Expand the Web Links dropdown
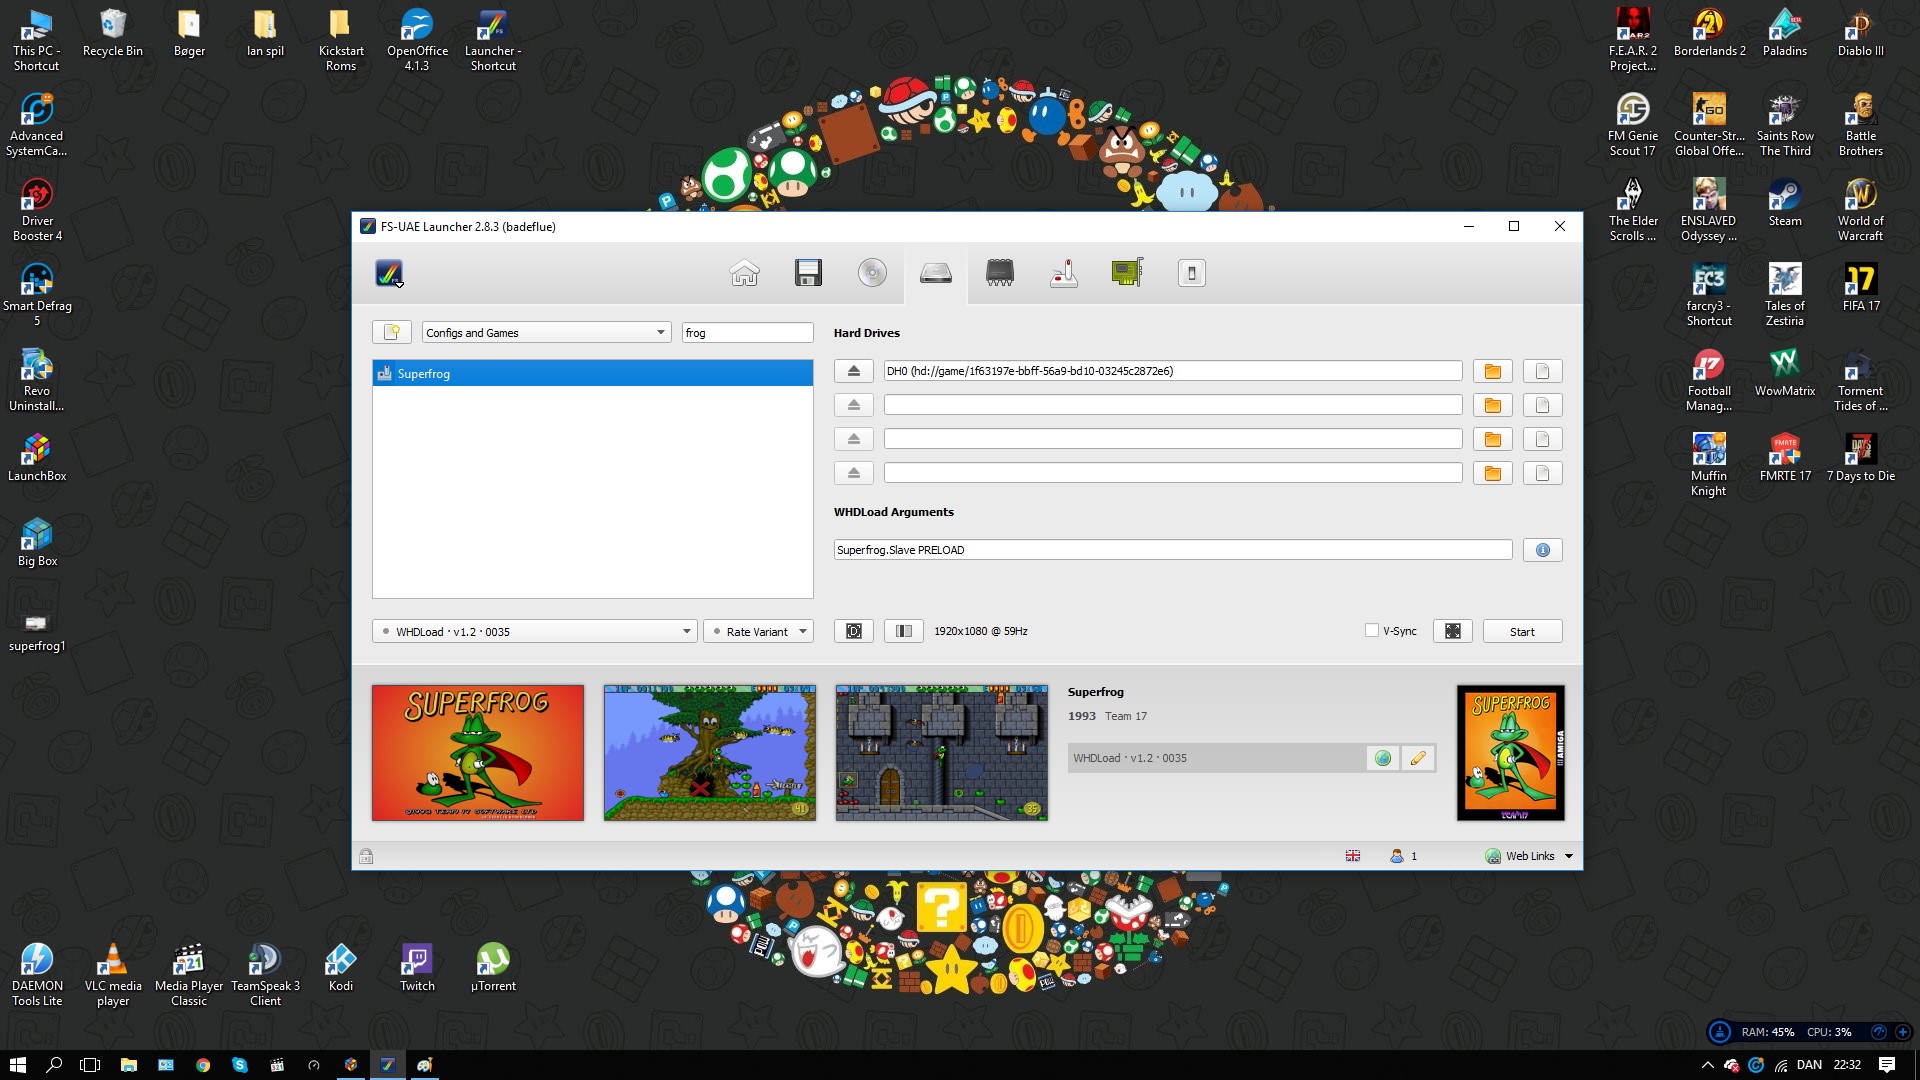This screenshot has height=1080, width=1920. pos(1530,856)
